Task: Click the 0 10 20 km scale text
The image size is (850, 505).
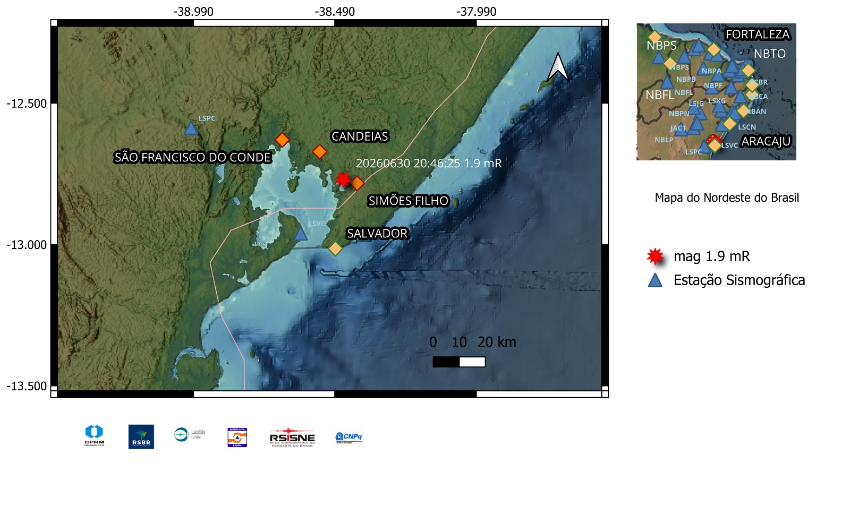Action: [472, 342]
